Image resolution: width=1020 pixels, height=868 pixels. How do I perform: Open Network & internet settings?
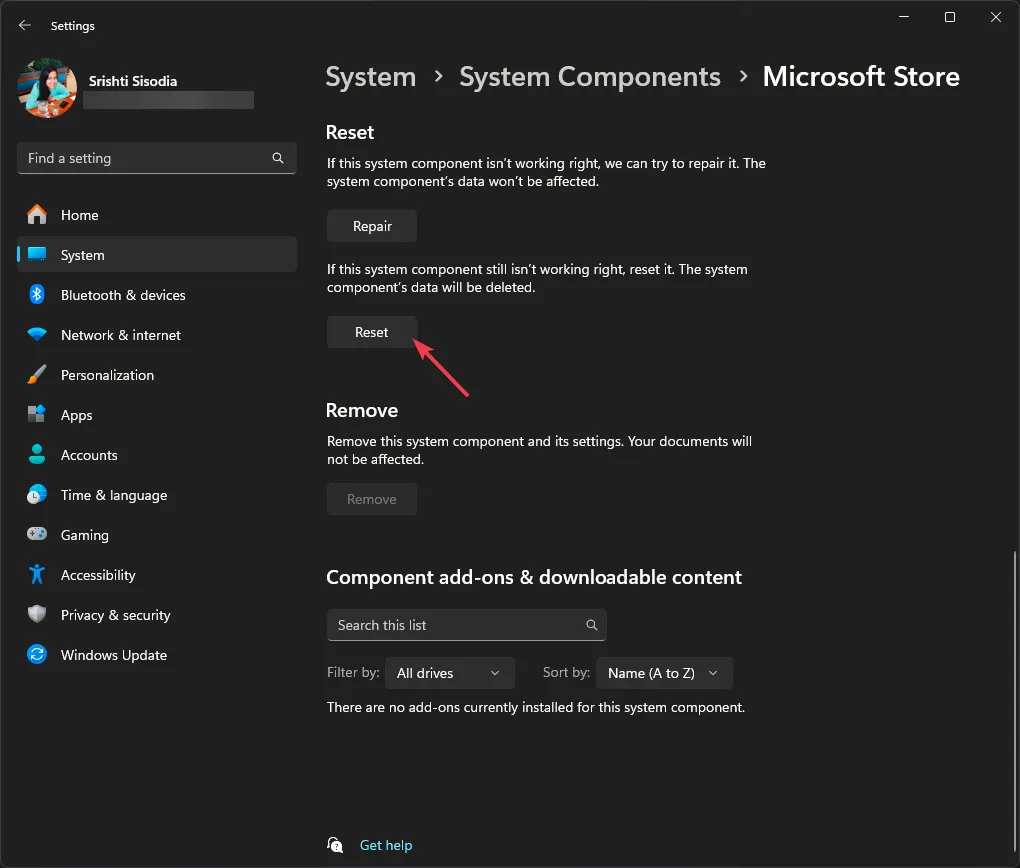(x=157, y=335)
